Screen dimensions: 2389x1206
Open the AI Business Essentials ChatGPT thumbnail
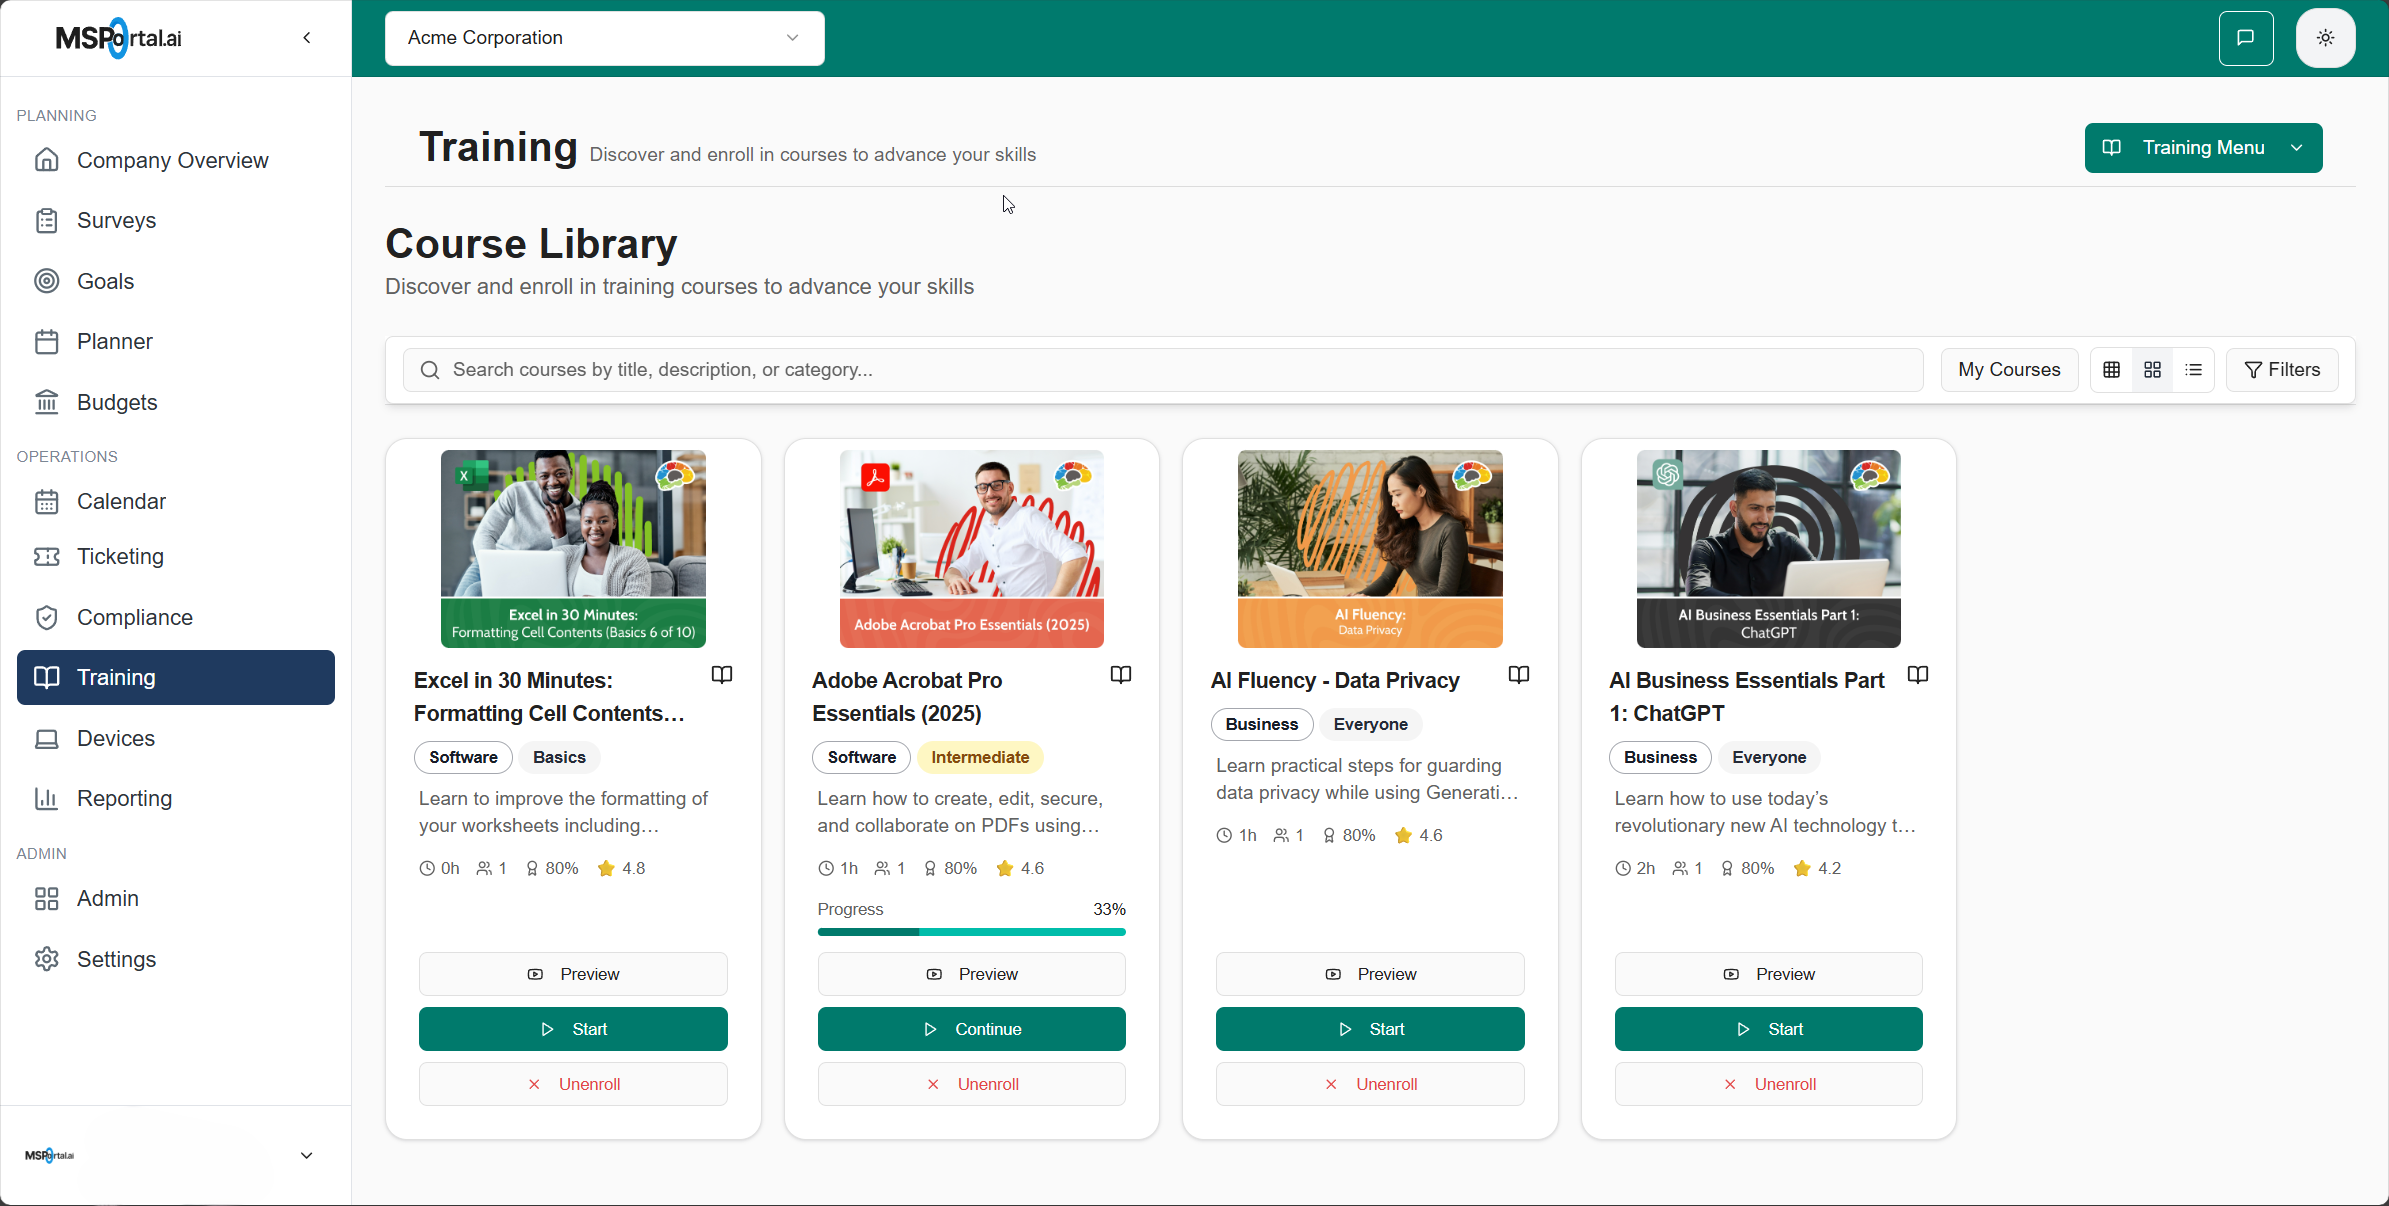pyautogui.click(x=1769, y=549)
